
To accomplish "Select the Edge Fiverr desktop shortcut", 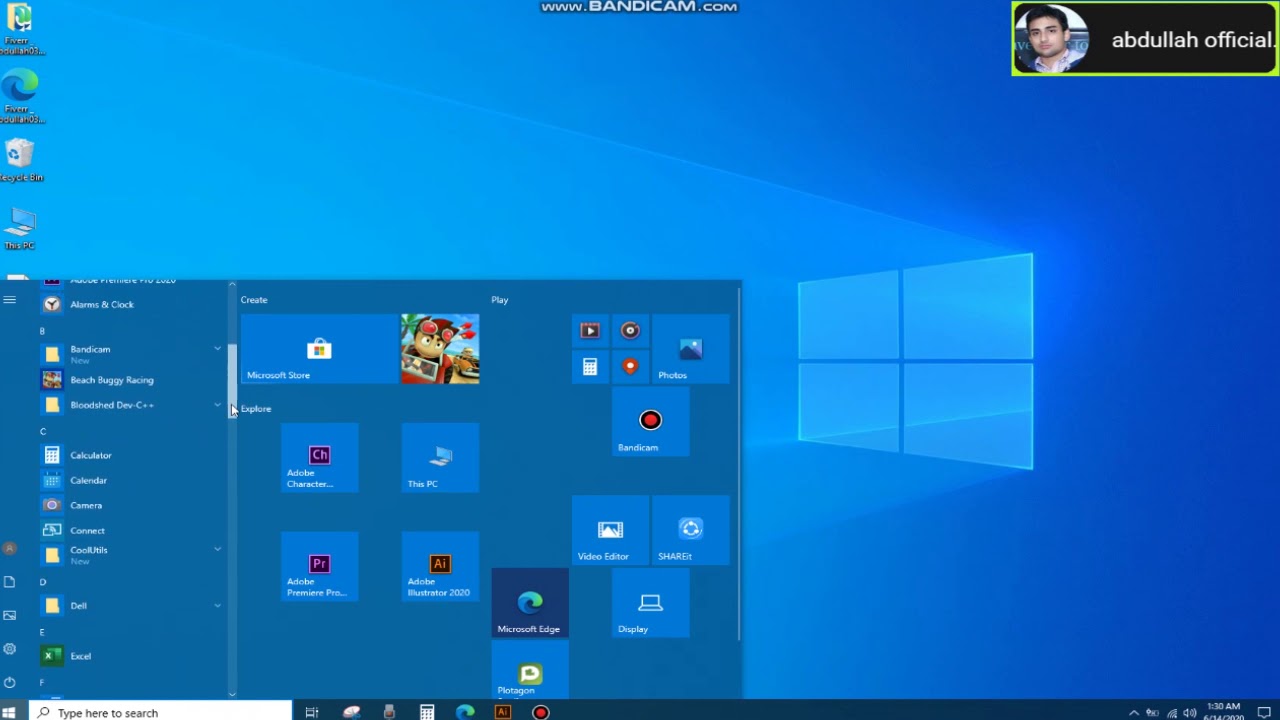I will [20, 96].
